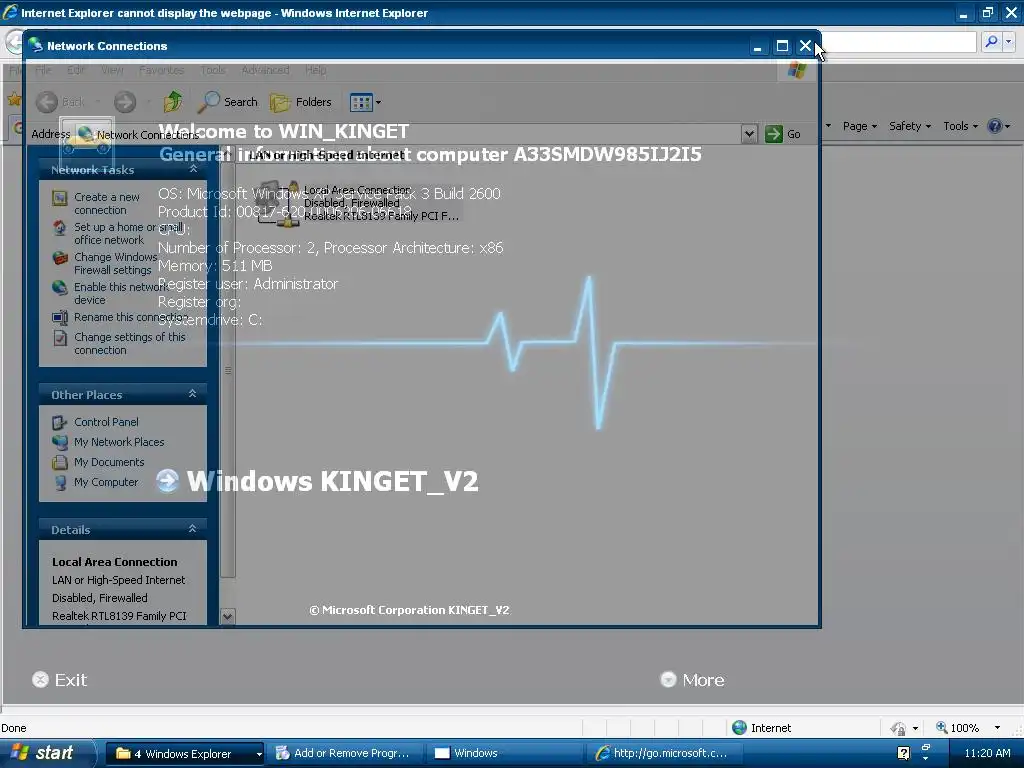Image resolution: width=1024 pixels, height=768 pixels.
Task: Click the Start button
Action: (x=47, y=753)
